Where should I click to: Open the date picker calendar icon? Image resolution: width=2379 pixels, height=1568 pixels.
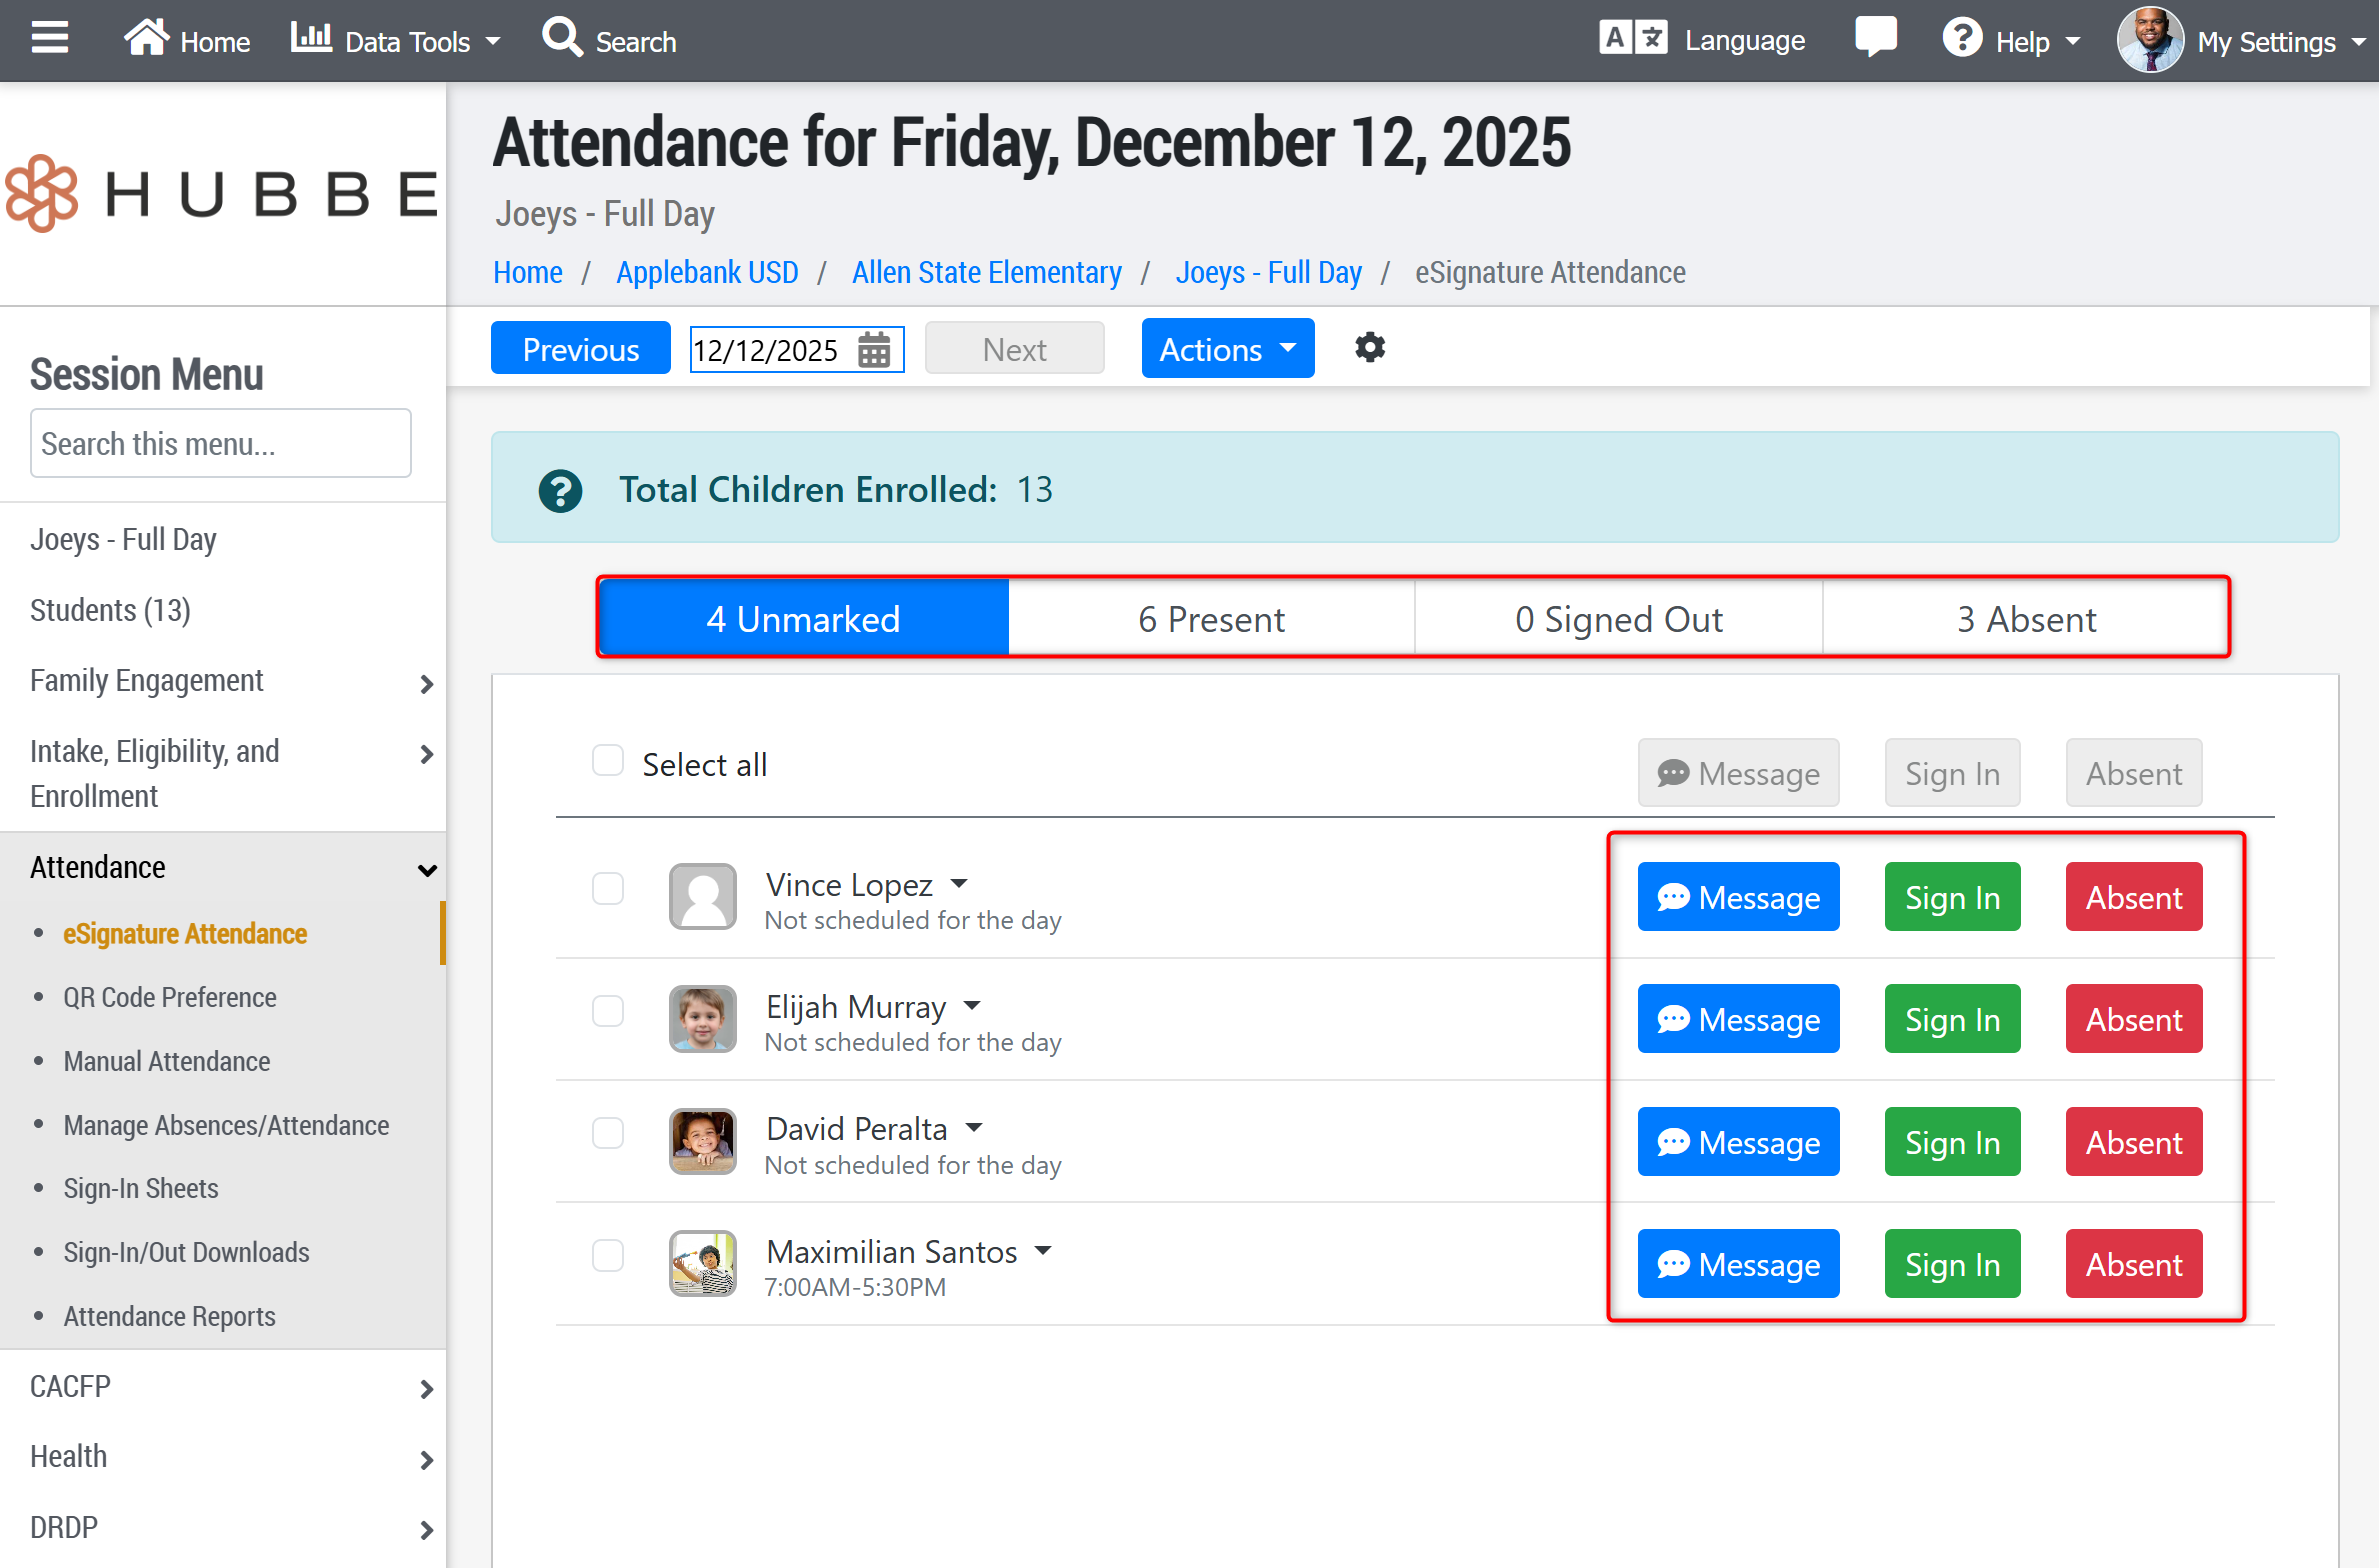point(874,350)
